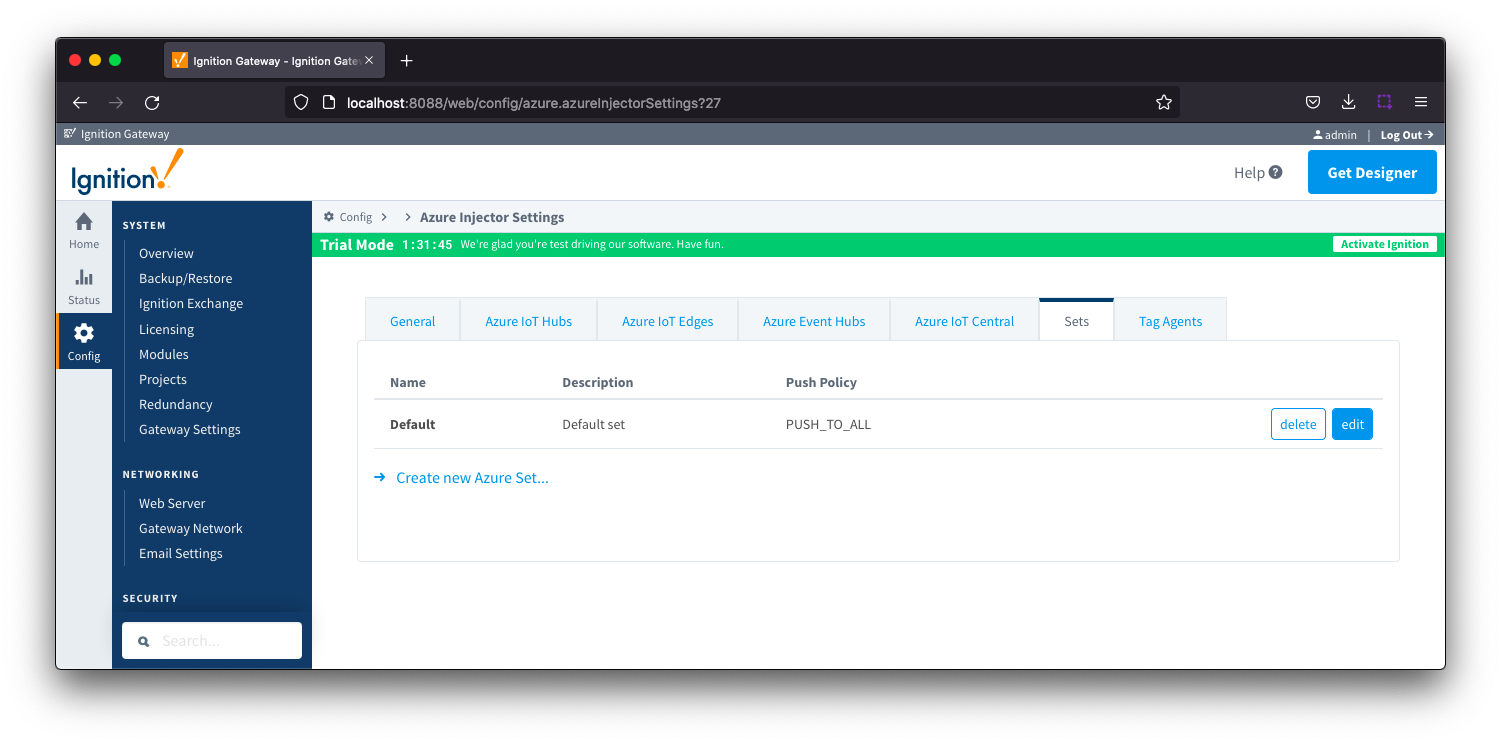Click the Activate Ignition button
The width and height of the screenshot is (1501, 743).
[1384, 244]
